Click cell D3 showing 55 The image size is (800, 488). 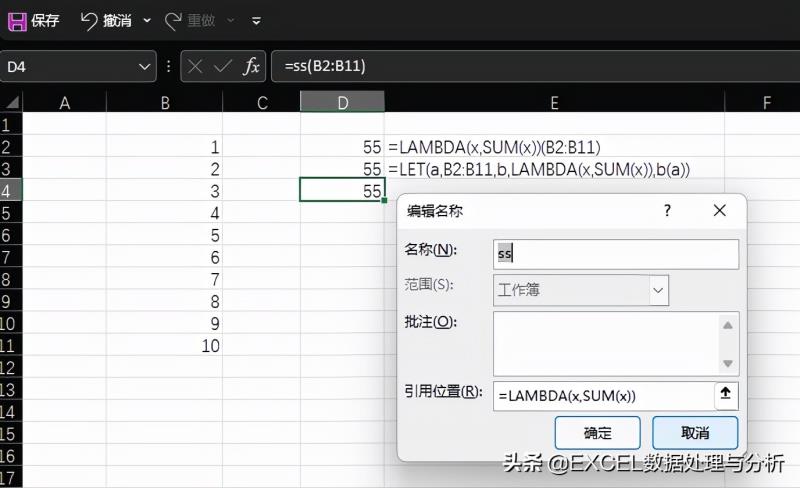(342, 169)
